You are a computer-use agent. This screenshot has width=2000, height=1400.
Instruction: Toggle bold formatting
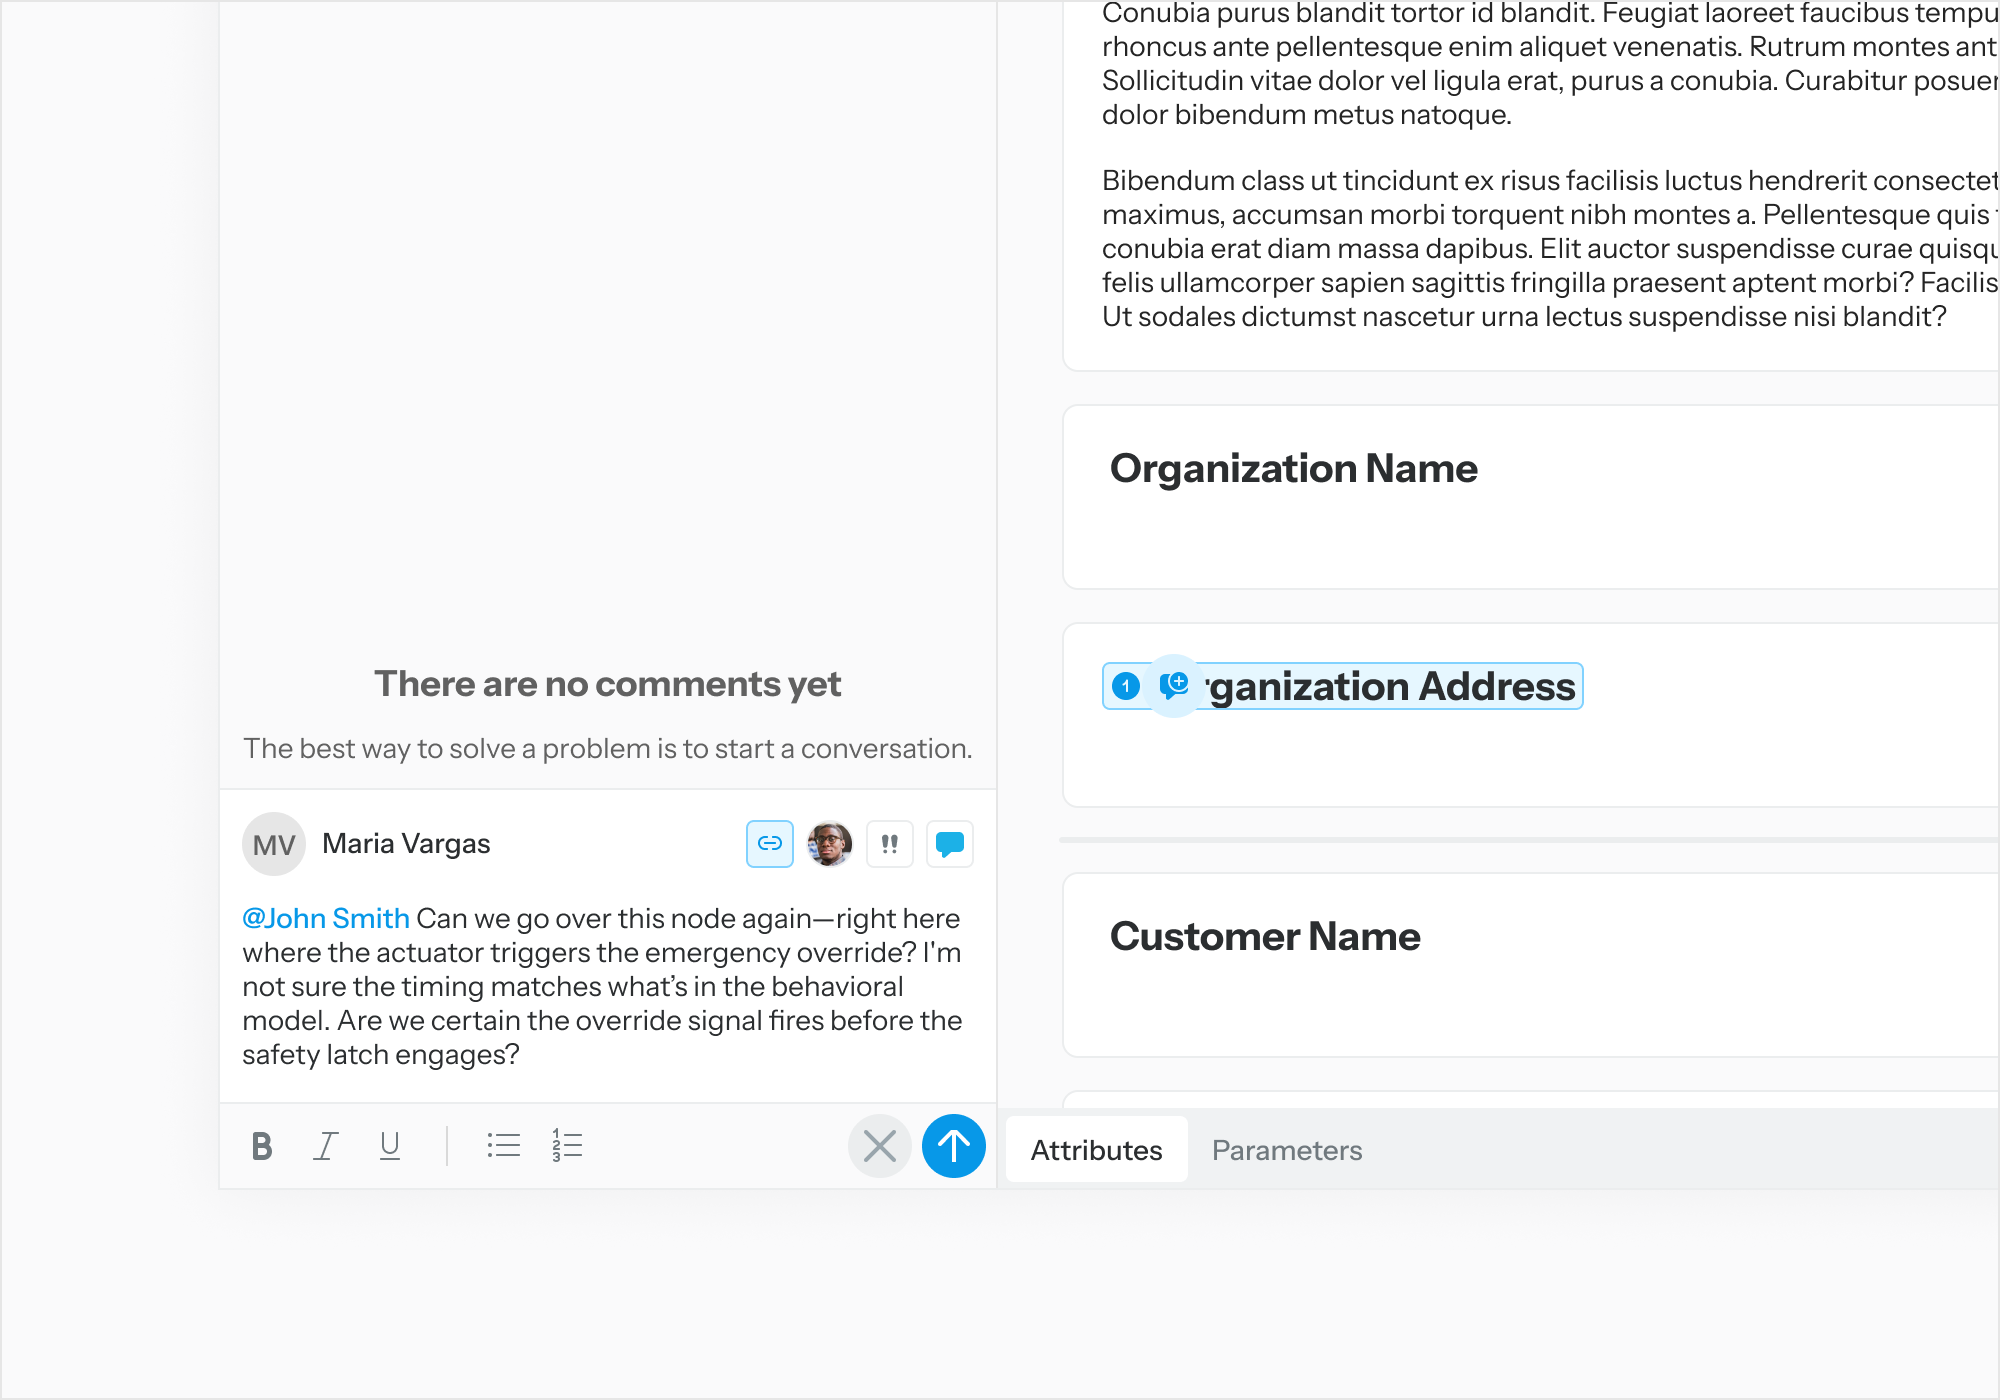click(x=262, y=1146)
